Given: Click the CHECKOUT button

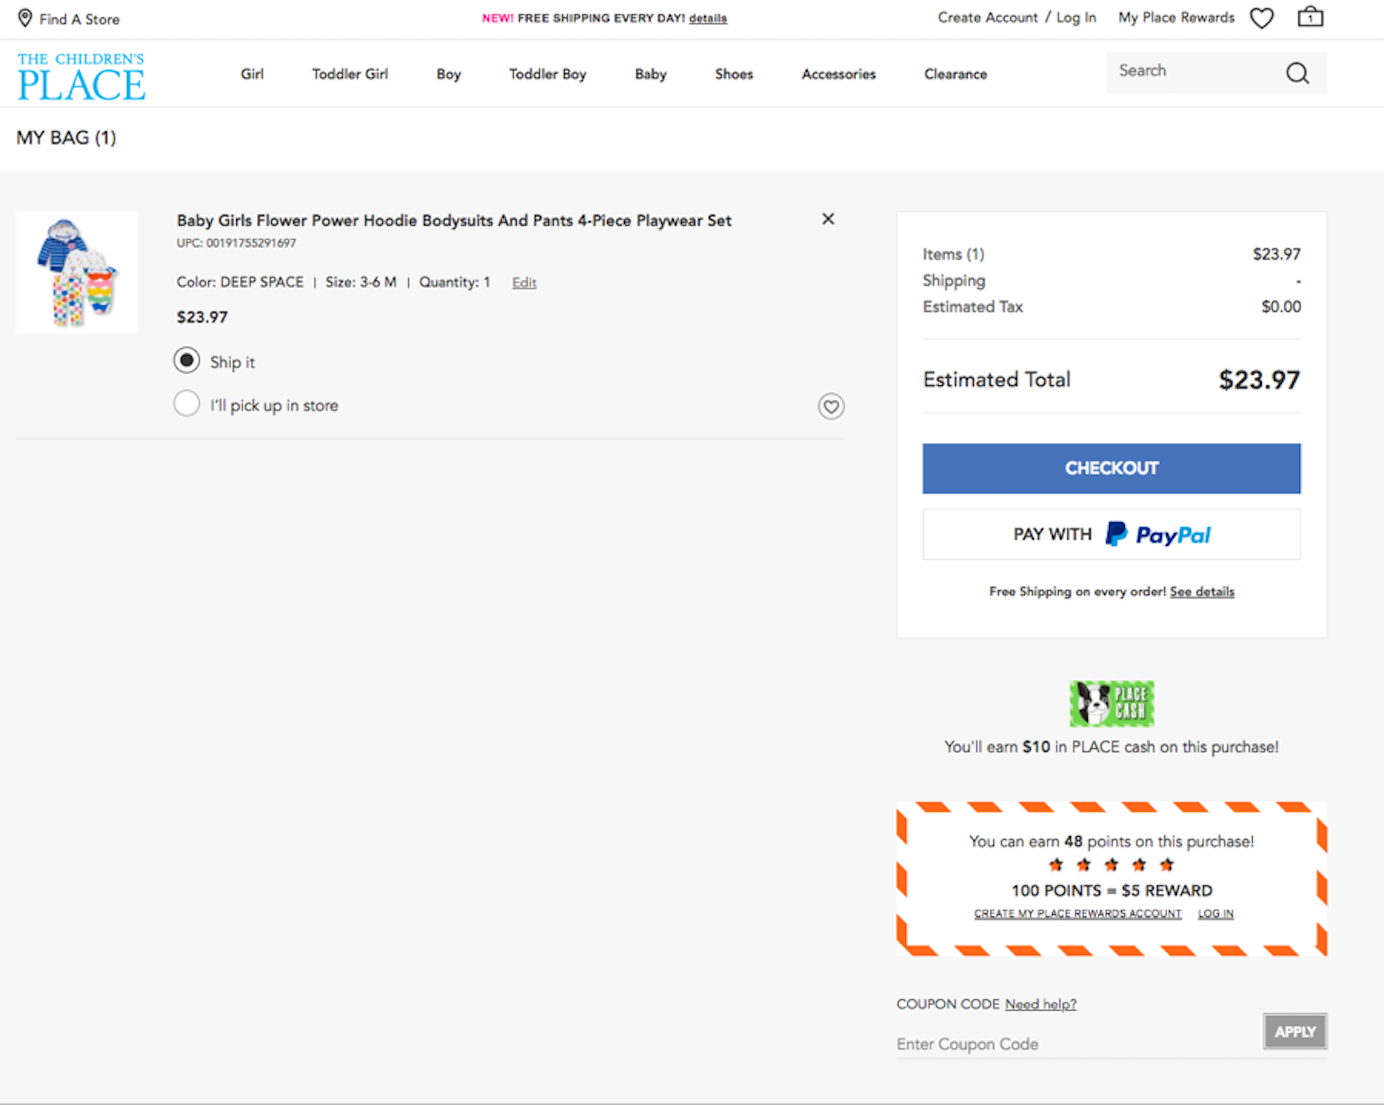Looking at the screenshot, I should point(1111,468).
